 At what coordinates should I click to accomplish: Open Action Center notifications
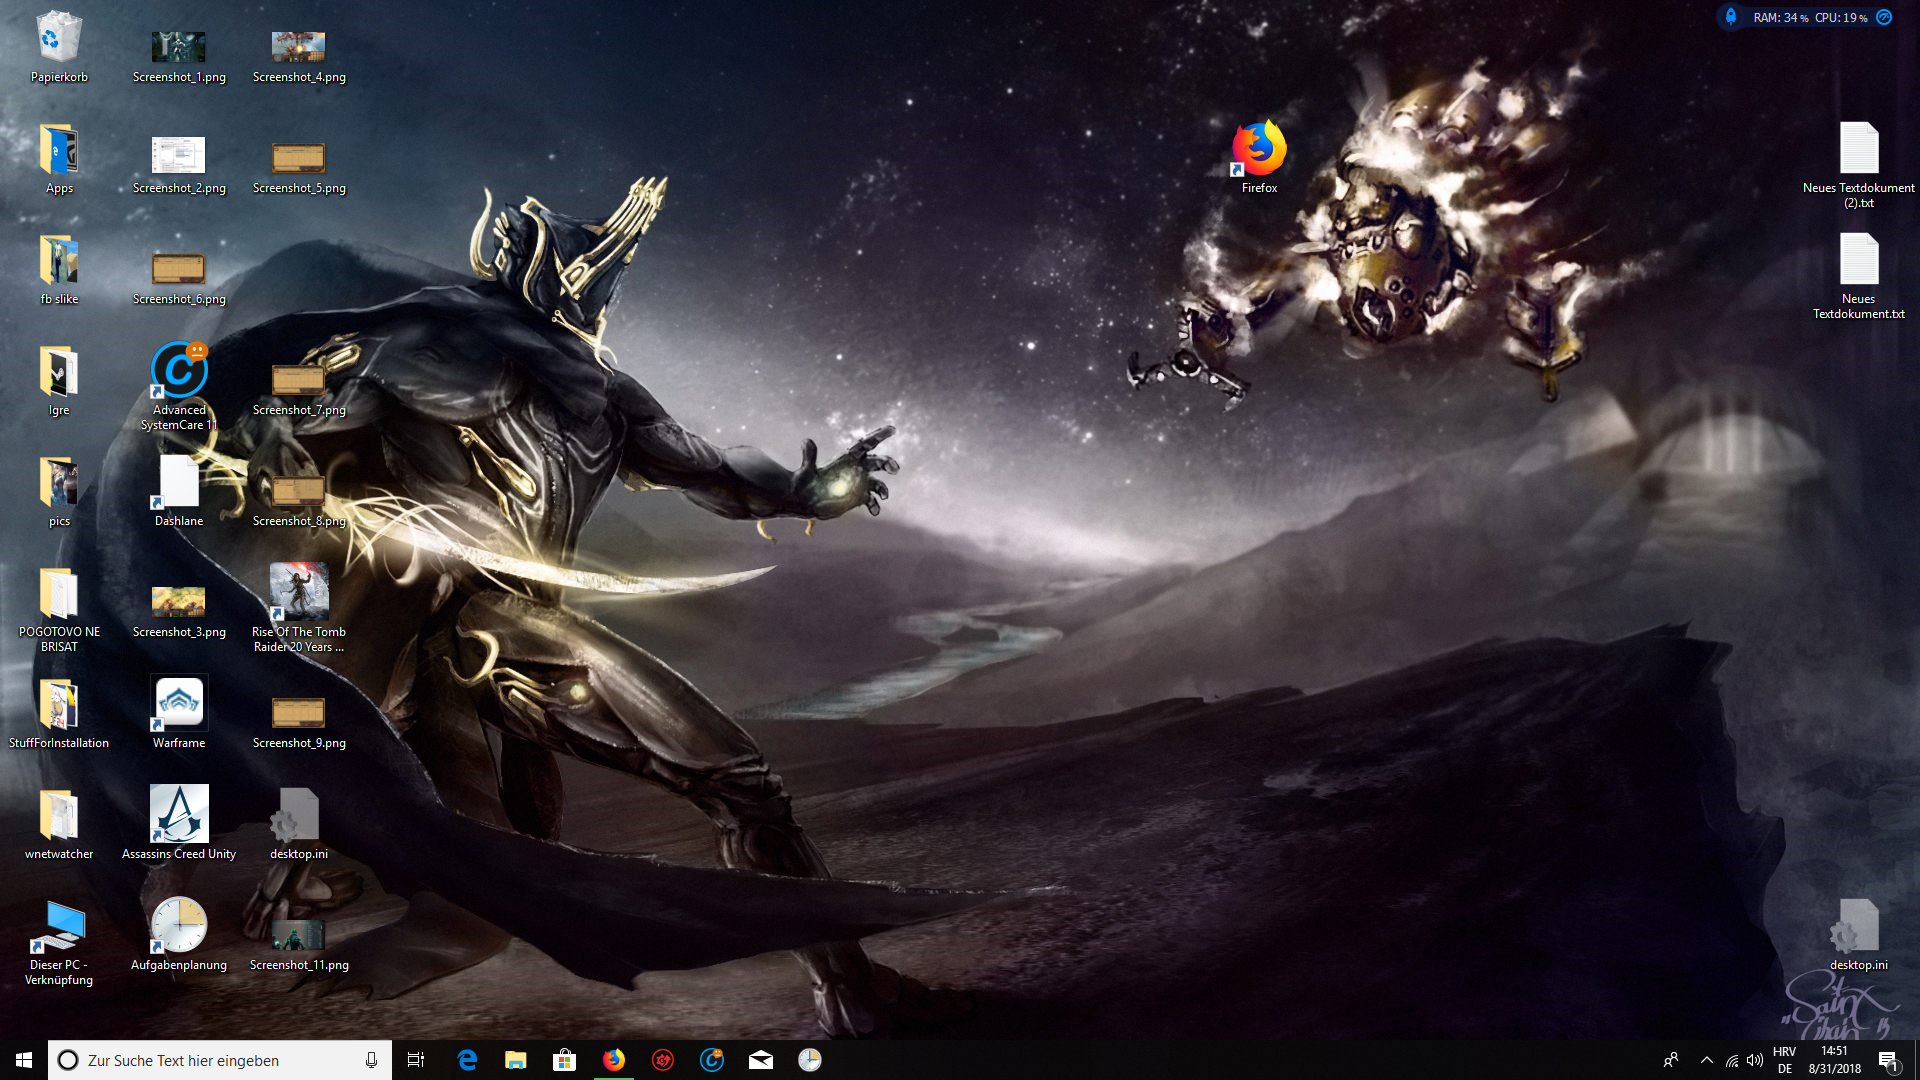(1889, 1060)
